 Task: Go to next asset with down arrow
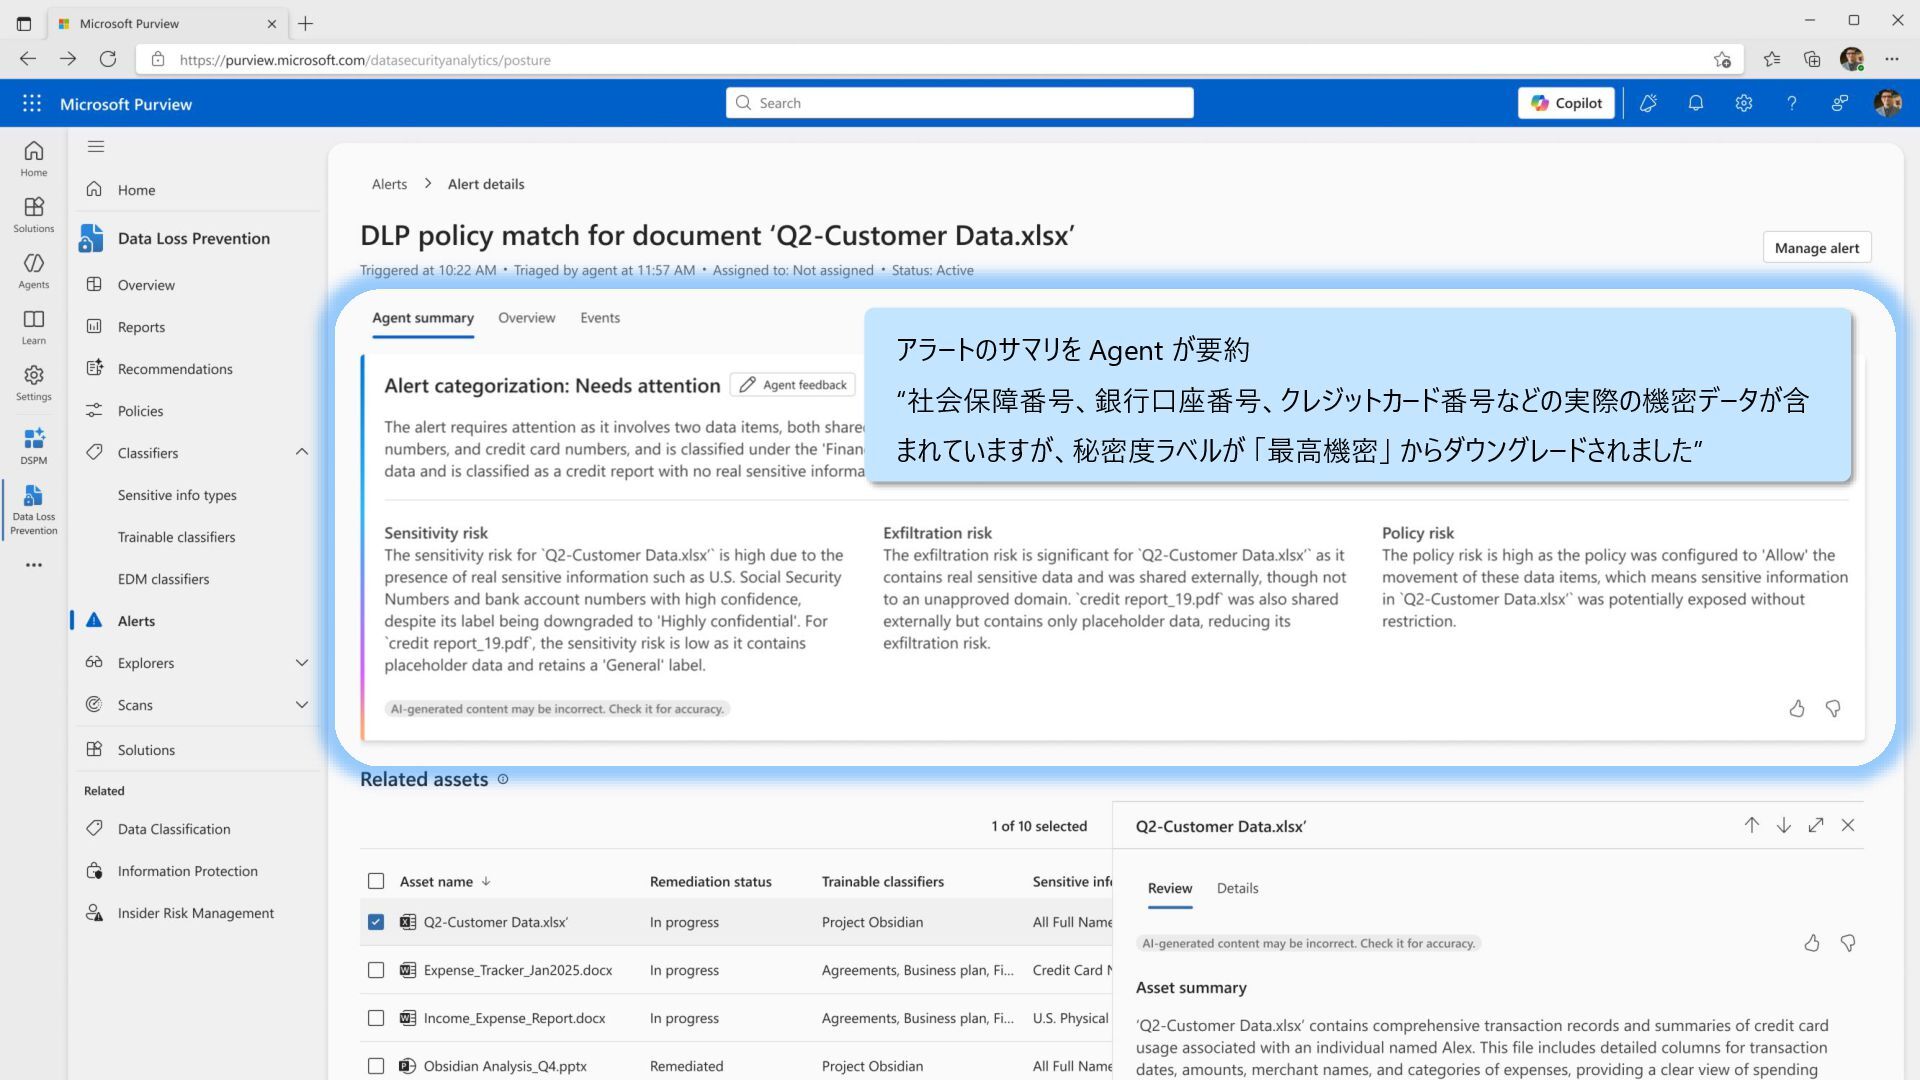[1783, 825]
